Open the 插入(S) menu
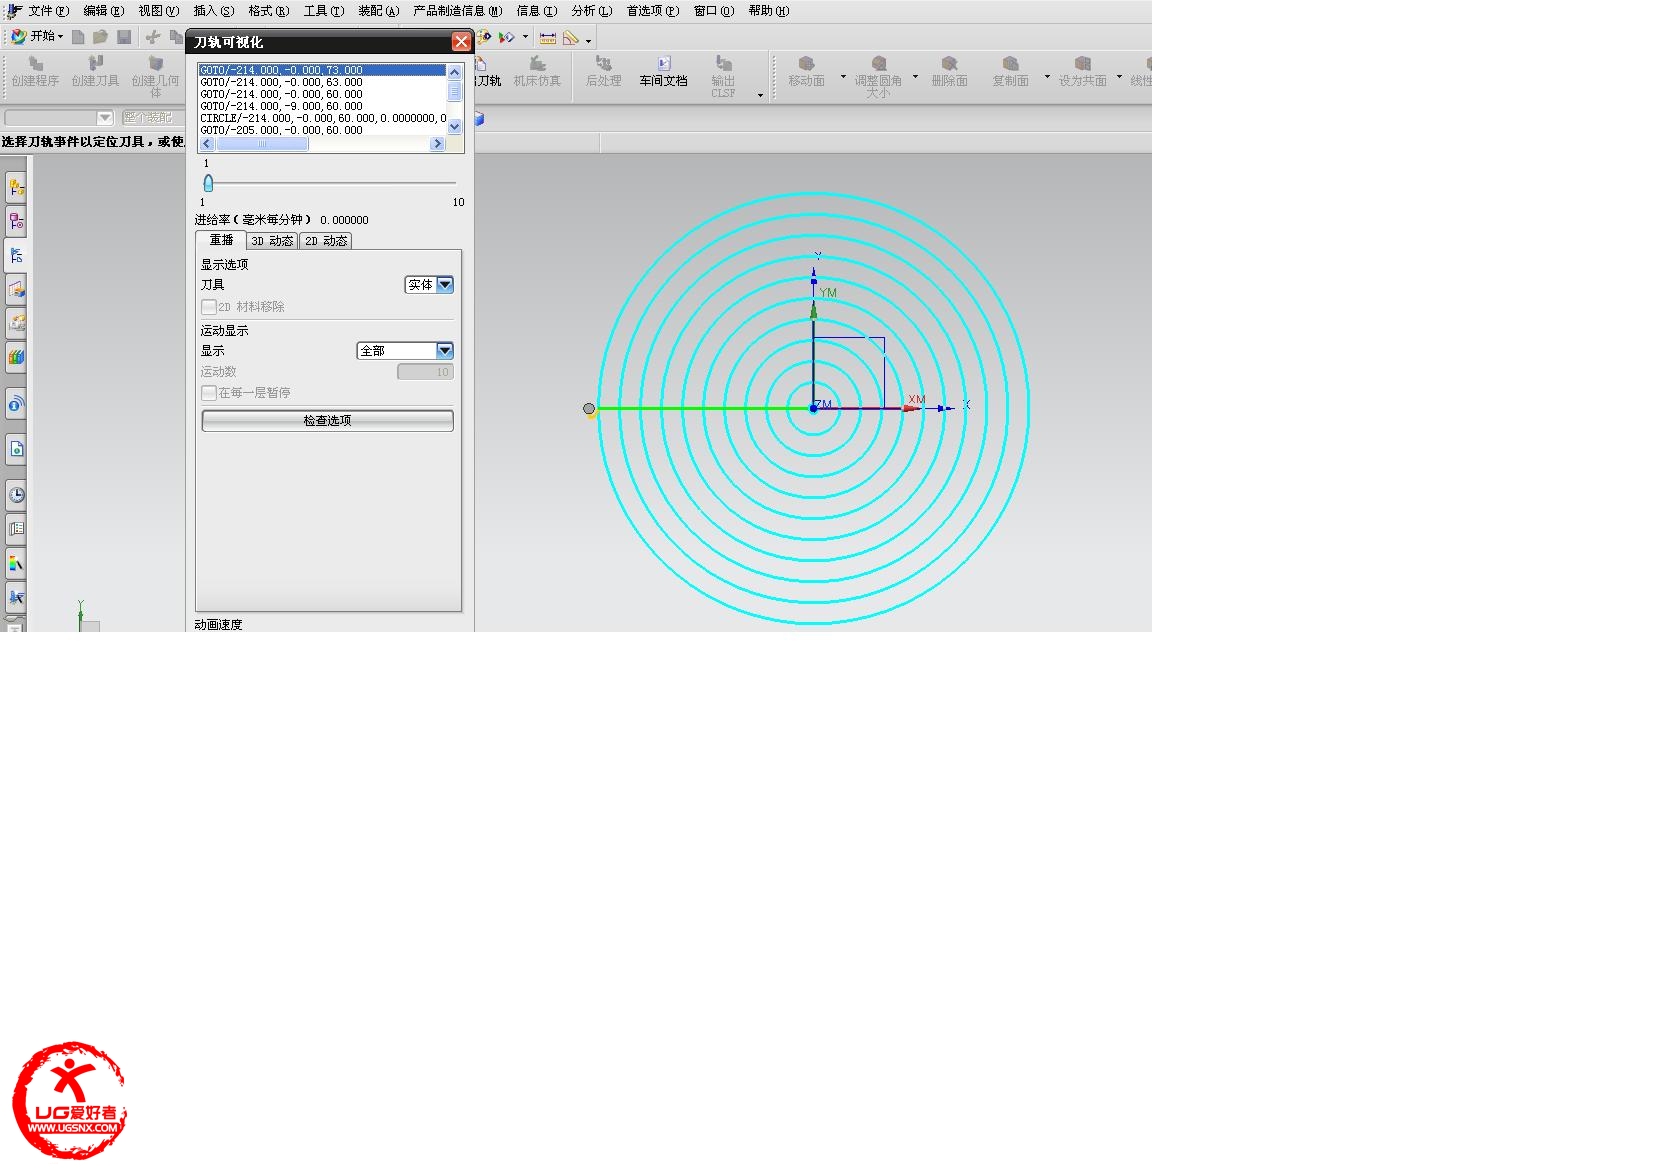The width and height of the screenshot is (1654, 1169). pos(213,11)
